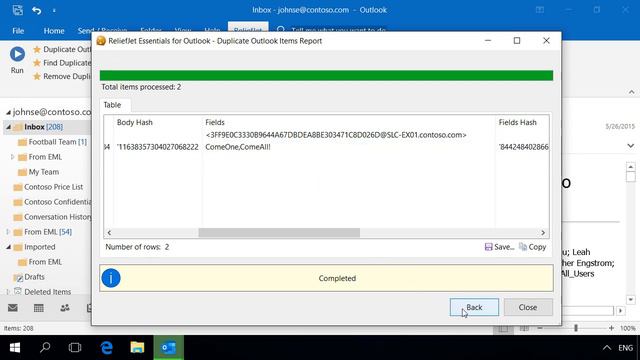Maximize the ReliefJet report dialog

coord(517,41)
